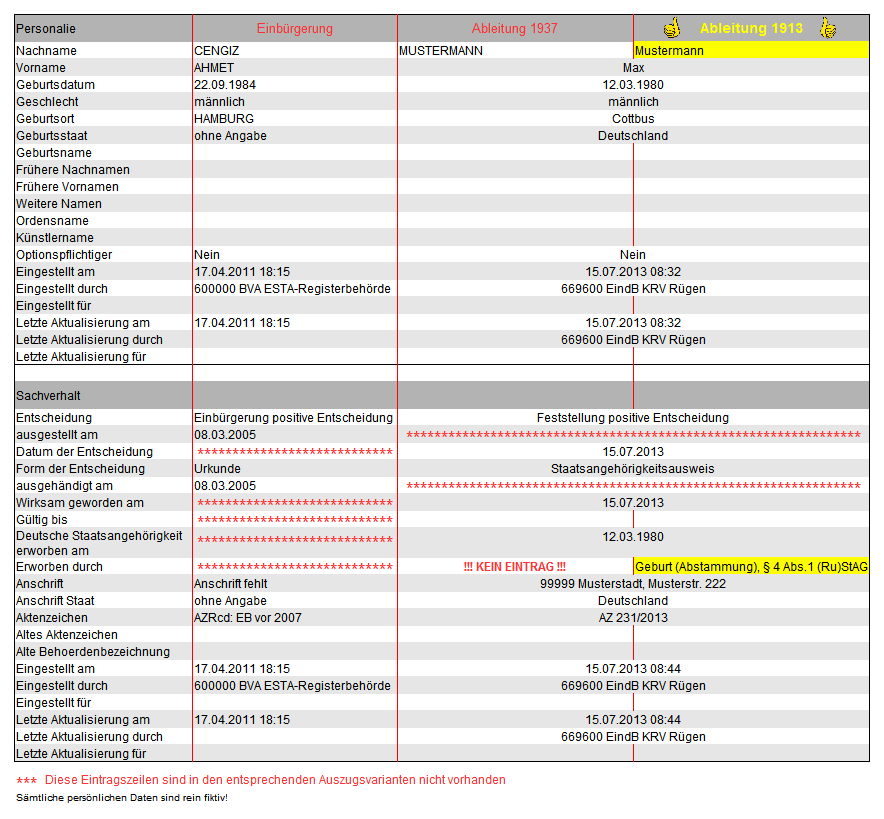Viewport: 884px width, 819px height.
Task: Select Einbürgerung positive Entscheidung cell
Action: tap(293, 418)
